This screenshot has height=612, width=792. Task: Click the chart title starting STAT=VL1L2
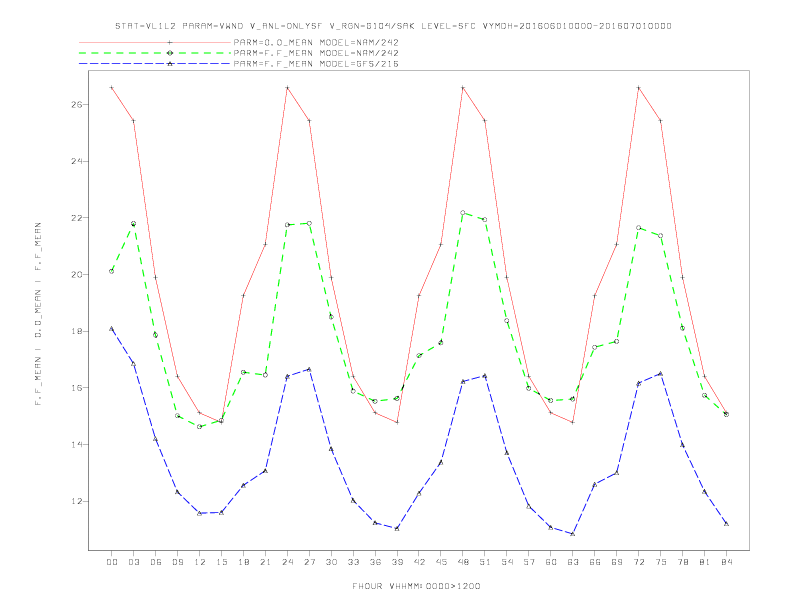pos(393,26)
